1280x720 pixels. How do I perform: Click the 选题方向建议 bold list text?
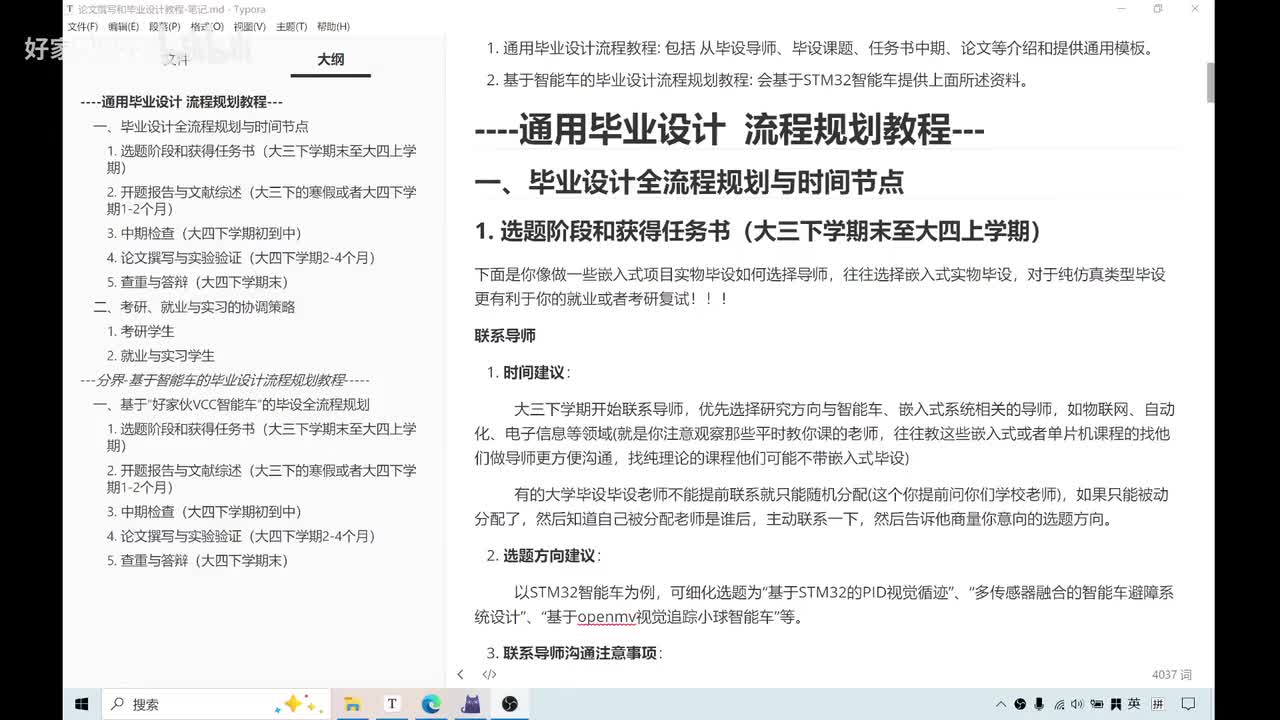(x=549, y=556)
